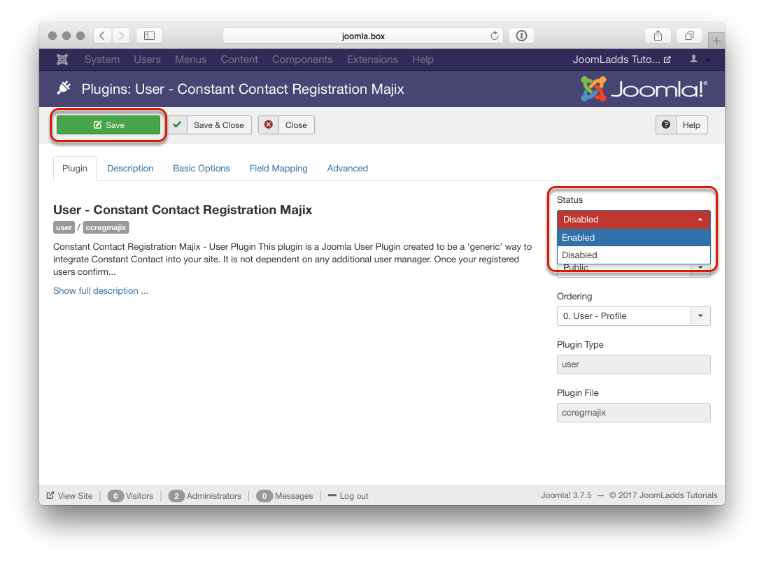Click the Safari back arrow
The width and height of the screenshot is (764, 561).
[x=102, y=36]
